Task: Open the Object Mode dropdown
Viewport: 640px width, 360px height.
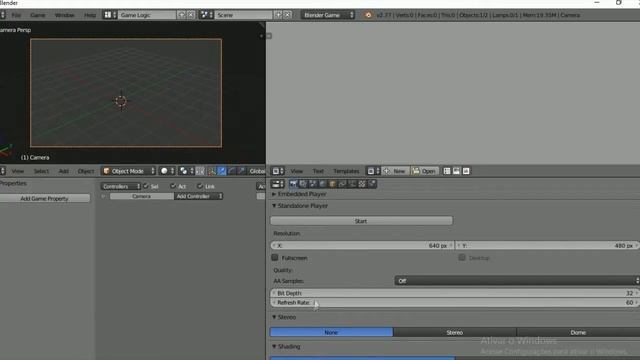Action: (x=129, y=171)
